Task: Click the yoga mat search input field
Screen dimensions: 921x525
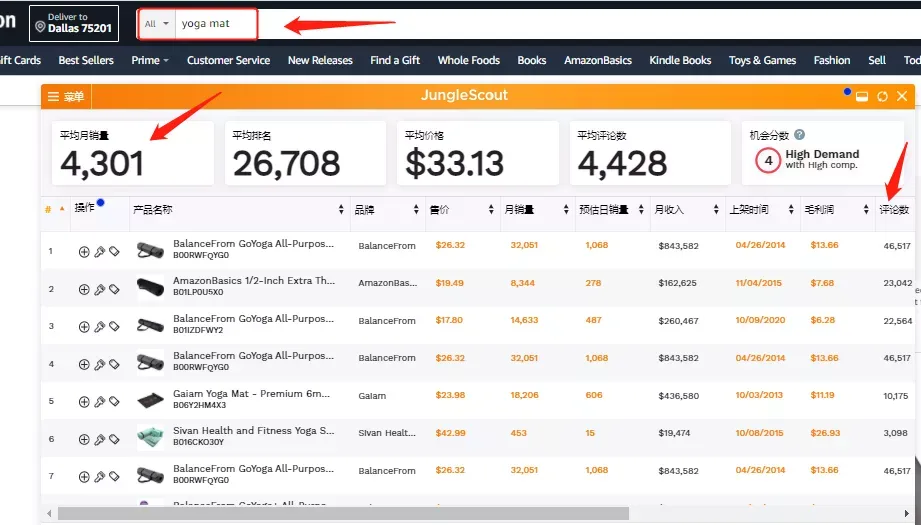Action: pos(216,24)
